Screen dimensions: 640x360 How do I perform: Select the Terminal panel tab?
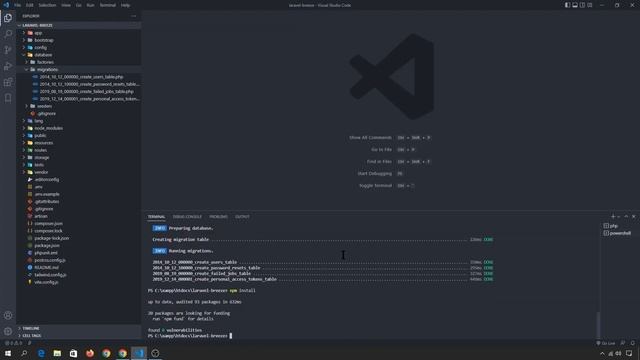pyautogui.click(x=156, y=217)
